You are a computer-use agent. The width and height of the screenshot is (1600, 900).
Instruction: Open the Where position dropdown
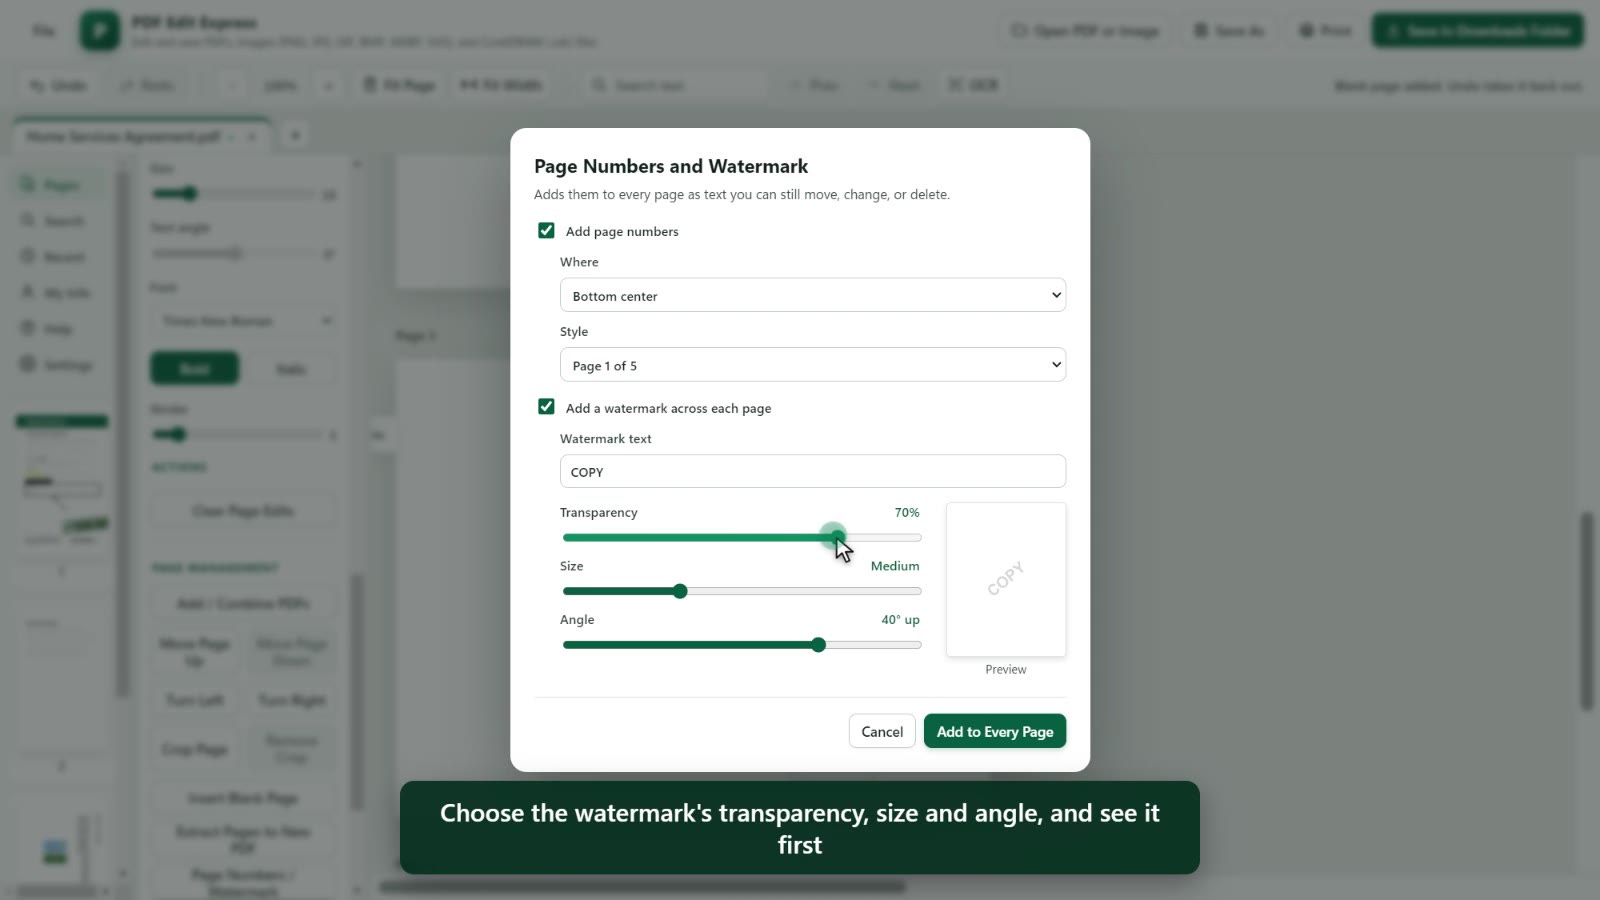tap(813, 295)
